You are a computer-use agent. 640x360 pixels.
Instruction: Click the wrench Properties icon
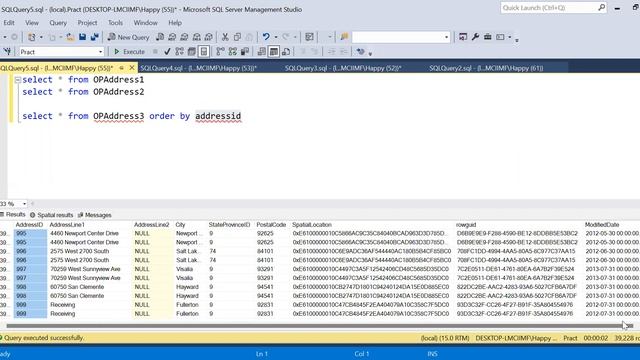tap(475, 37)
